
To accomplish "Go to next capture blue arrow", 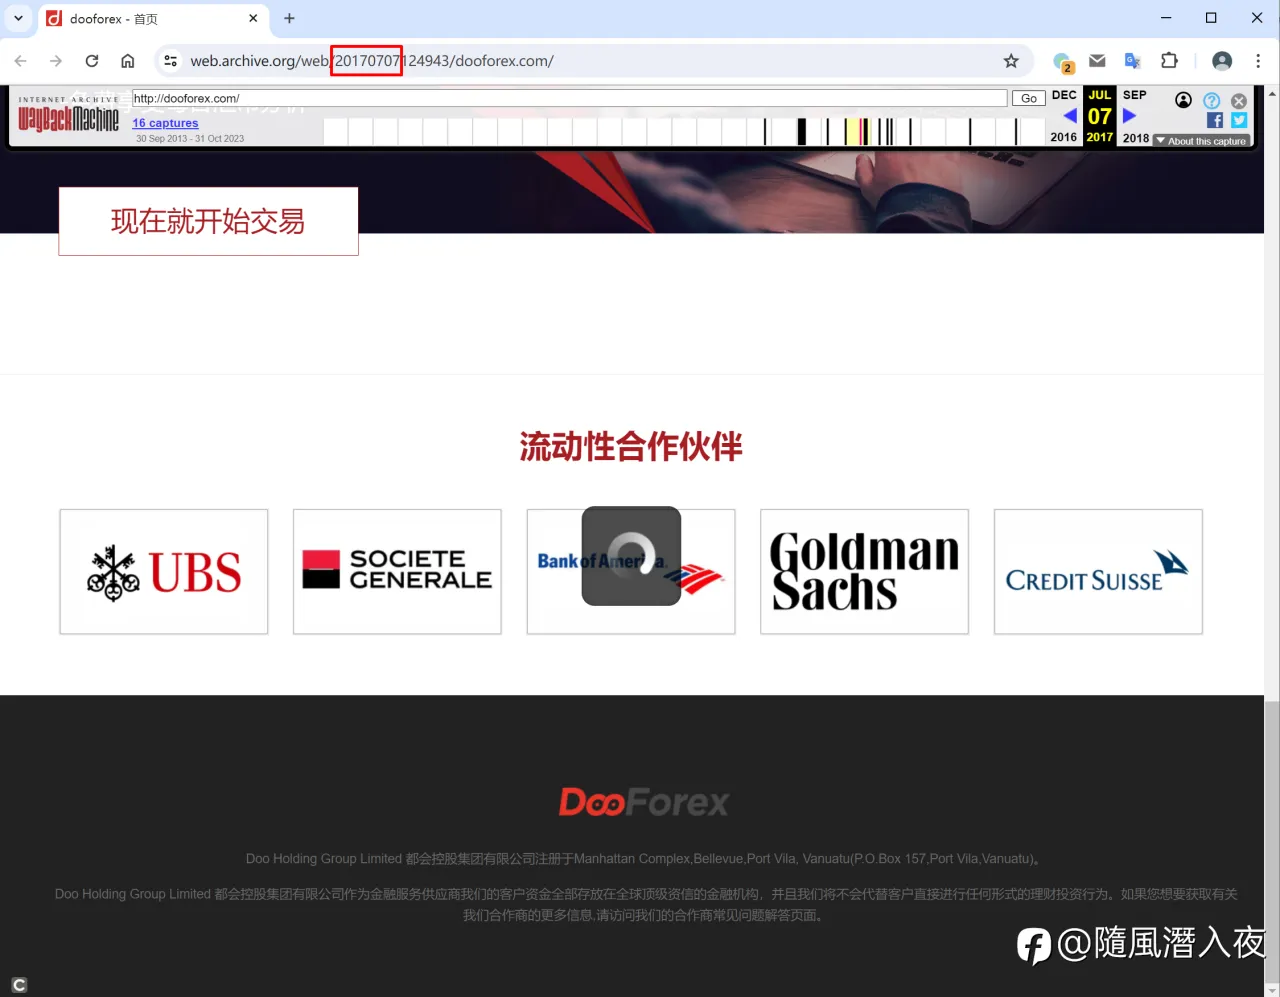I will click(x=1130, y=116).
